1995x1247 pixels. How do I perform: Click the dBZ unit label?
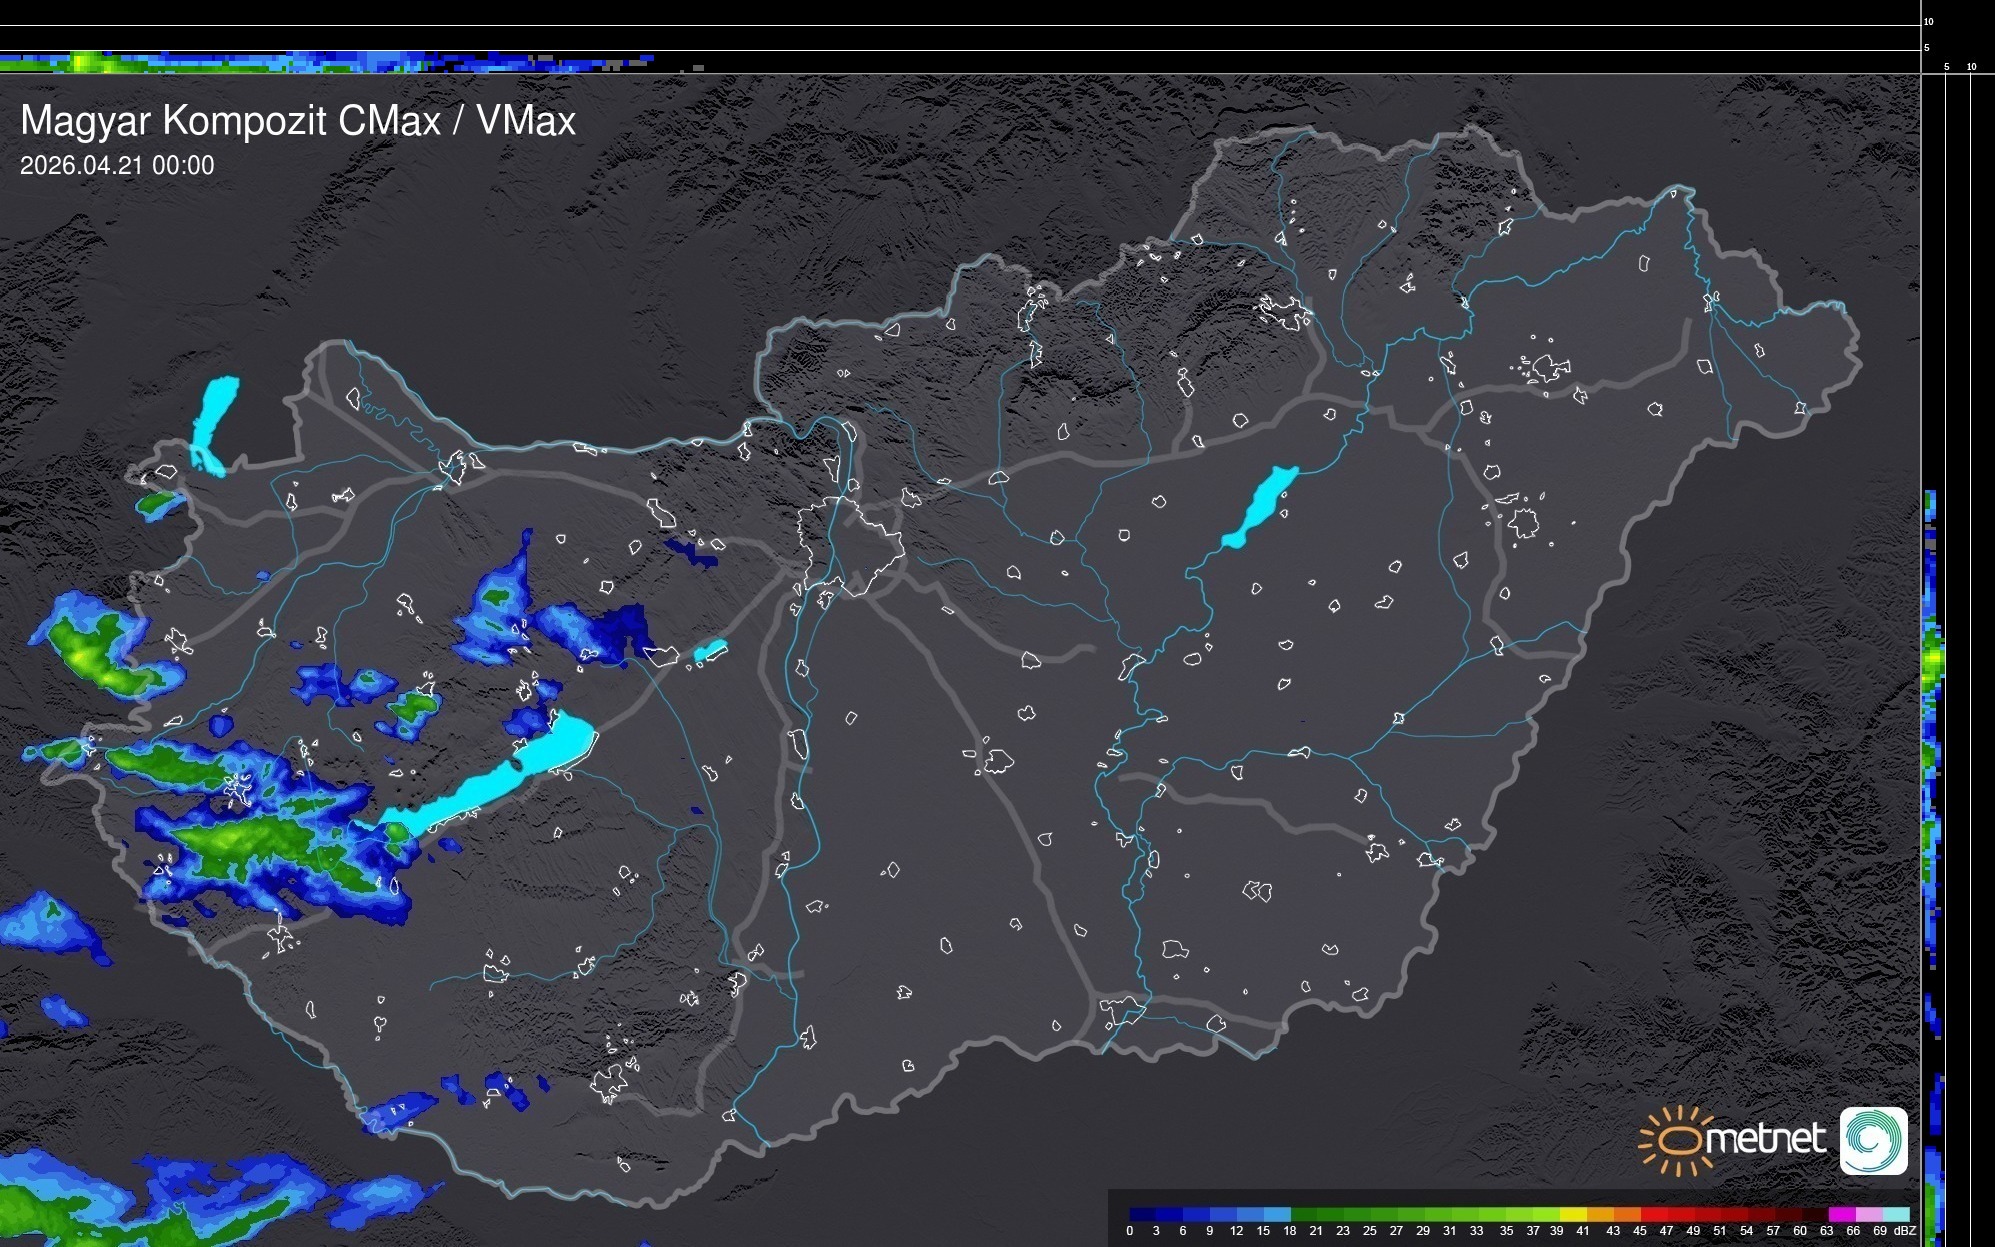click(1905, 1231)
